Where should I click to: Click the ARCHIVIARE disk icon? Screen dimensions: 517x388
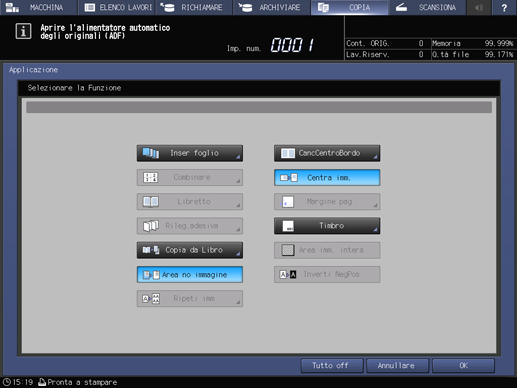[245, 7]
